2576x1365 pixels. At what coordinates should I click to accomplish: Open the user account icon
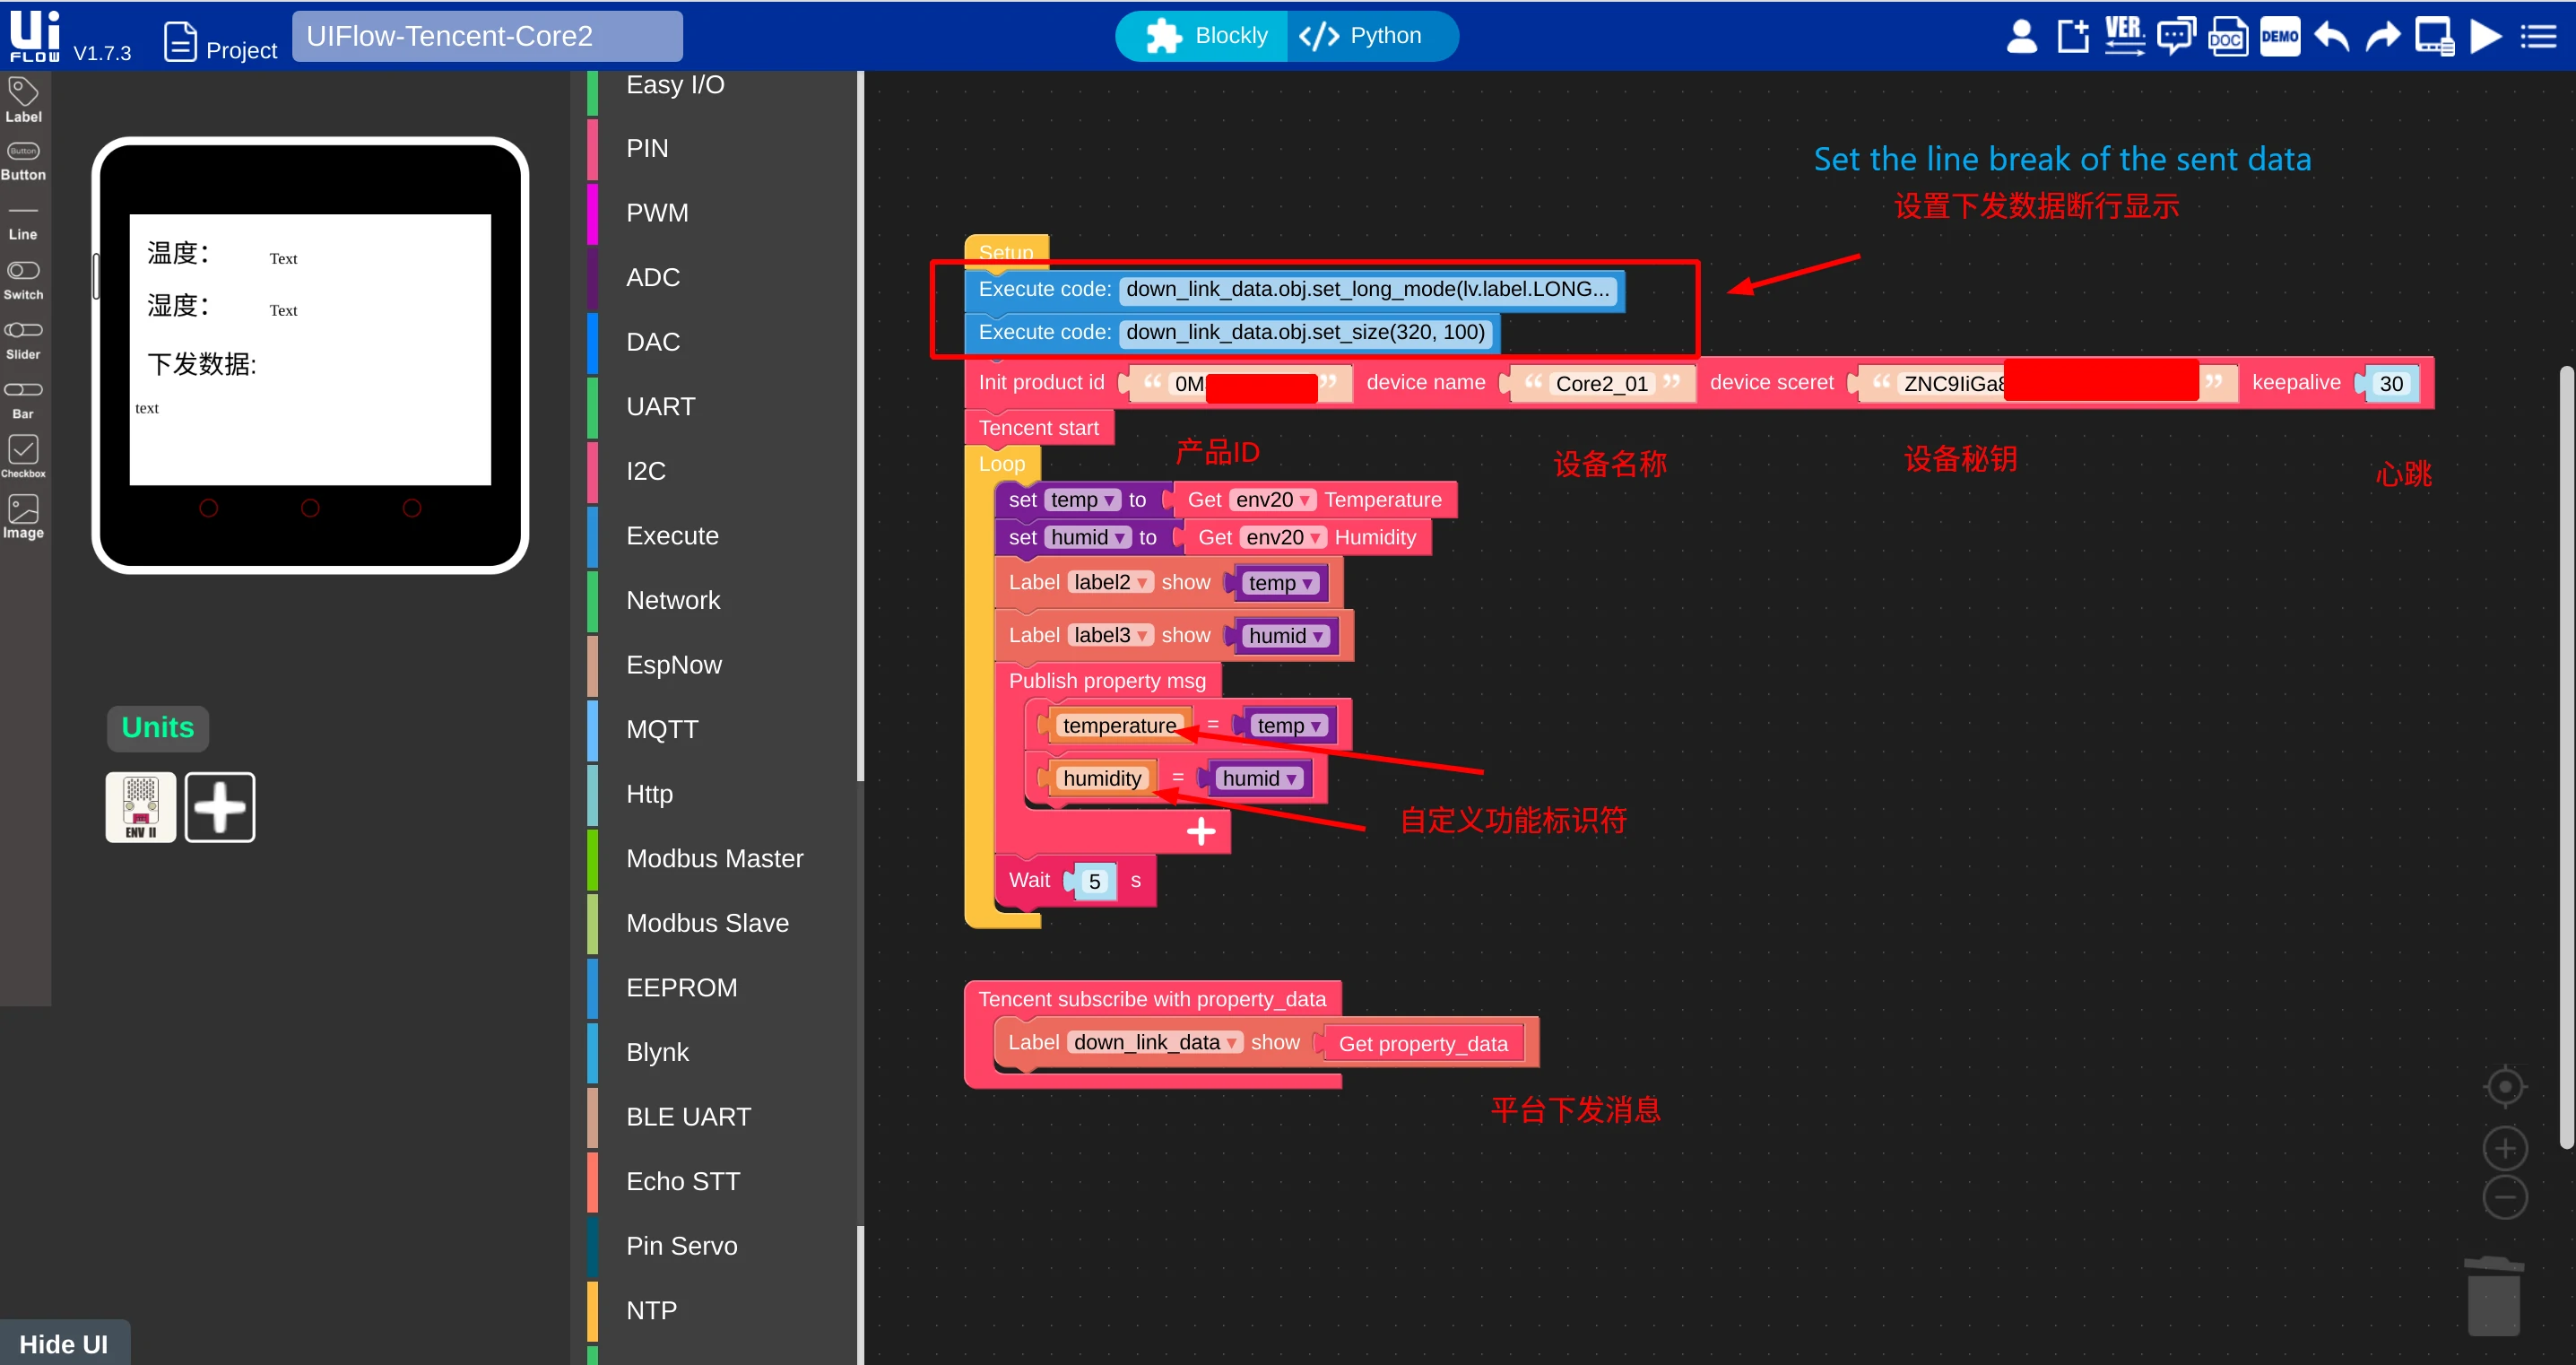(2022, 36)
